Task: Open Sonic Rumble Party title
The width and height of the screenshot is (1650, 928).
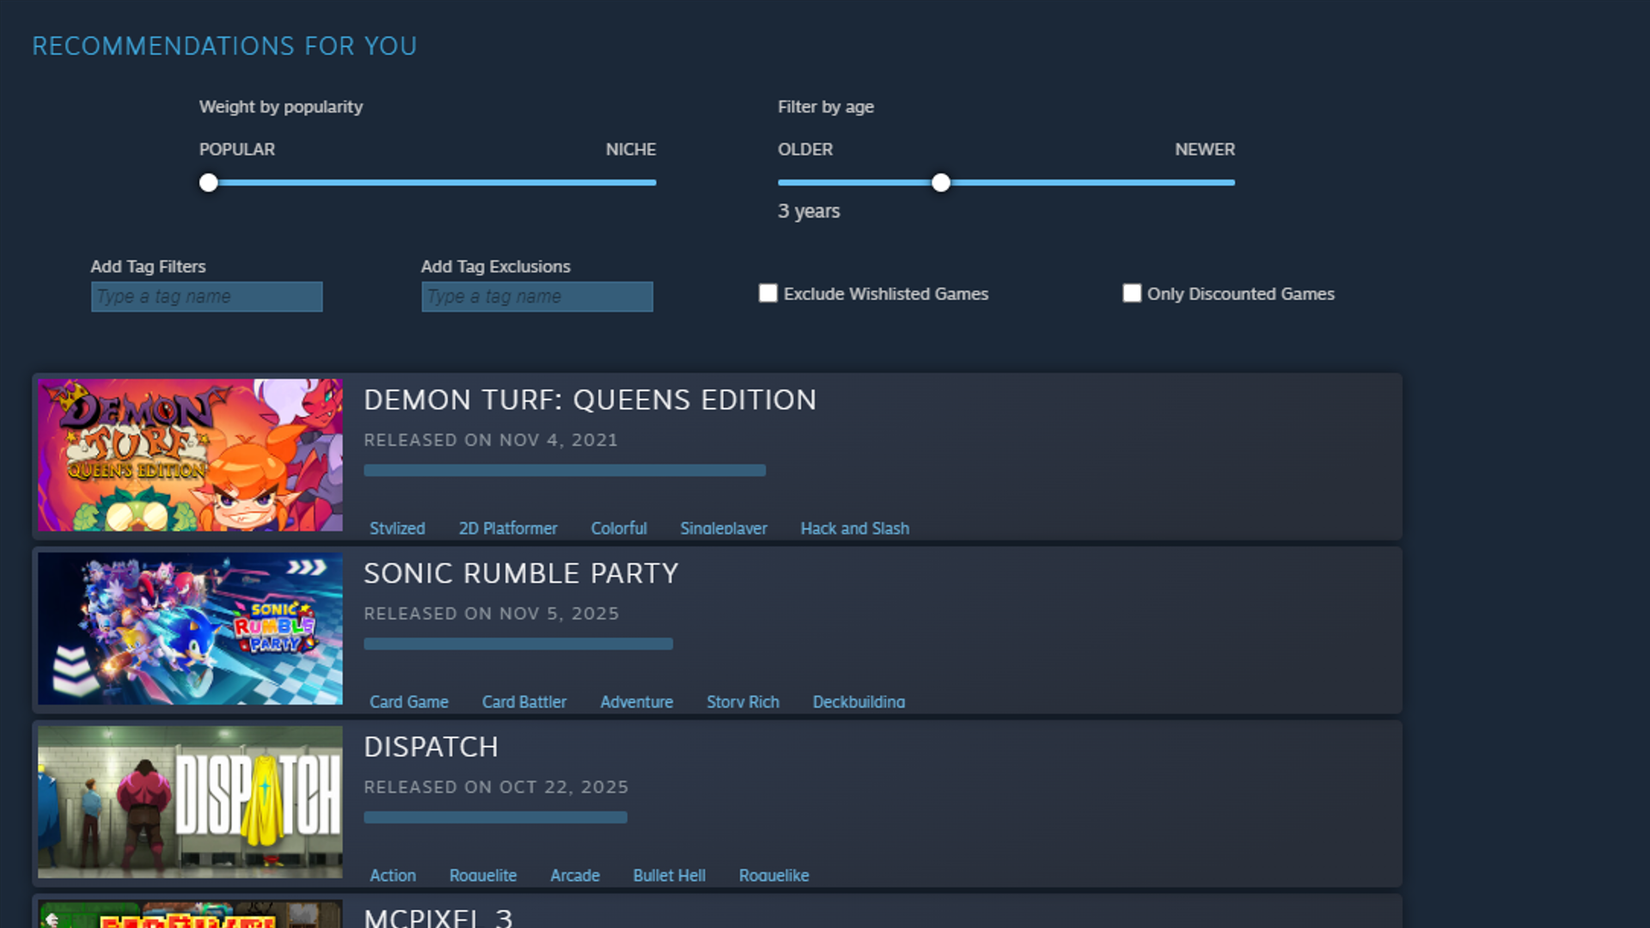Action: [x=521, y=573]
